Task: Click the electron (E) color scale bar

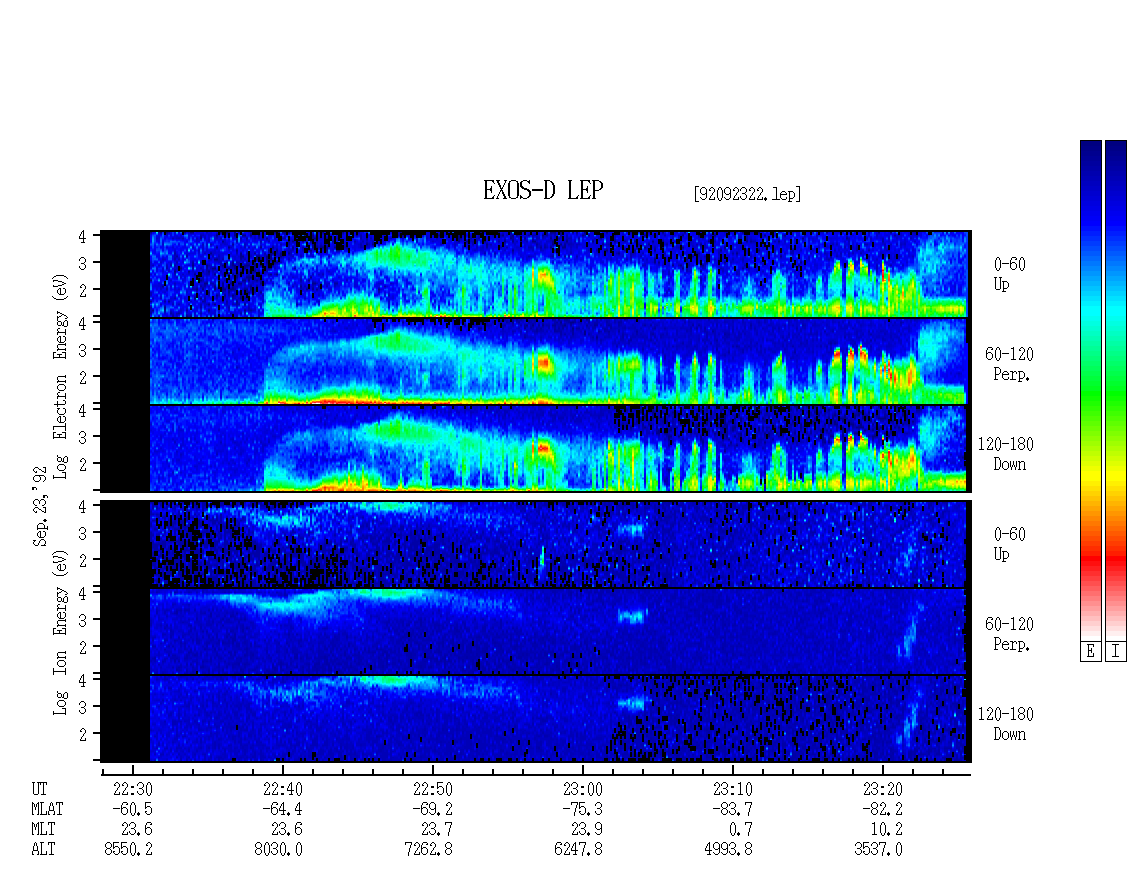Action: [x=1090, y=390]
